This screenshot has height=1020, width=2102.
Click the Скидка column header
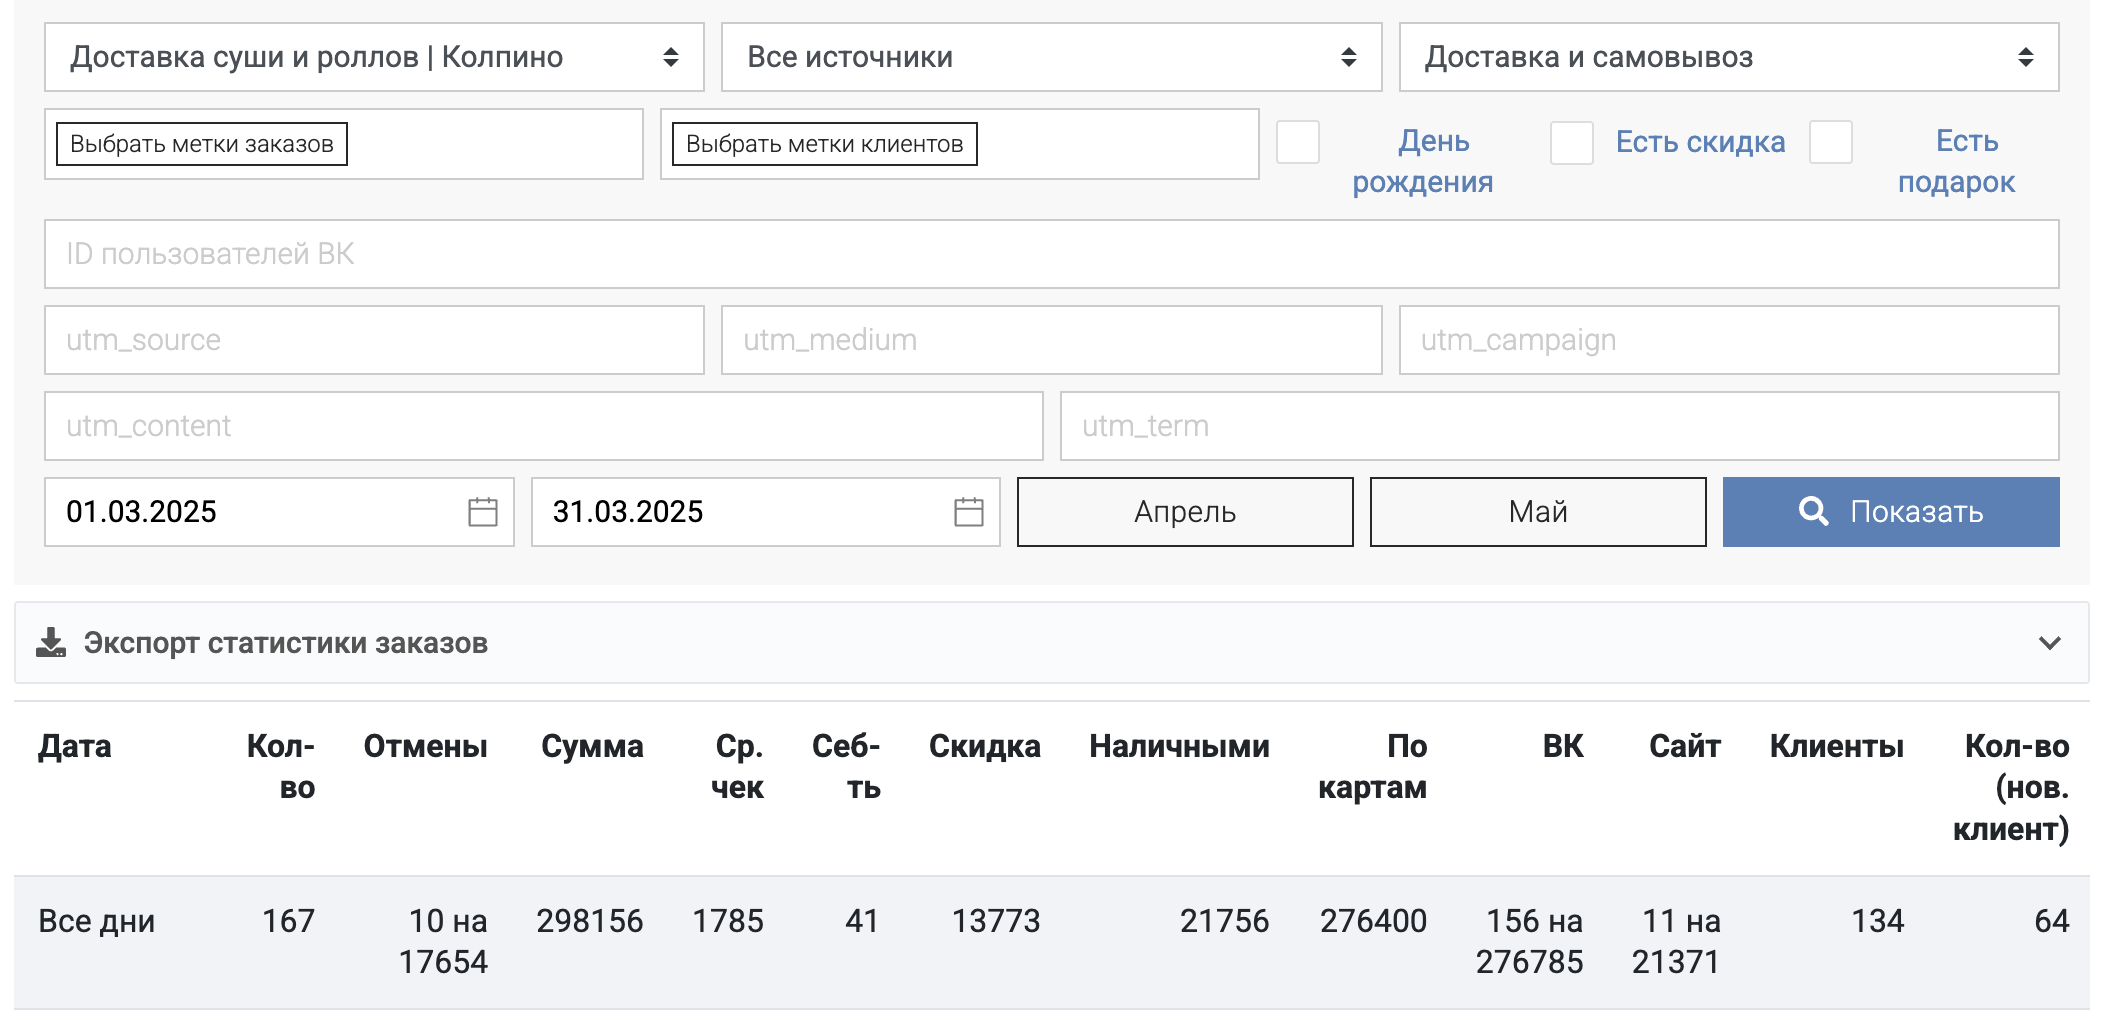(x=984, y=746)
